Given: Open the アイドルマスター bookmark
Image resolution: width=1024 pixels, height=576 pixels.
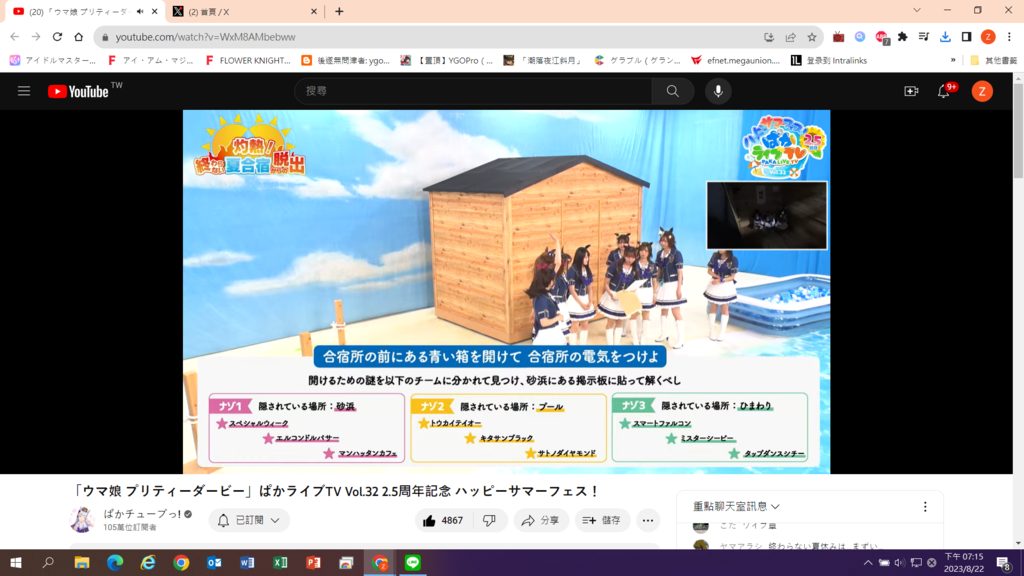Looking at the screenshot, I should pyautogui.click(x=54, y=60).
